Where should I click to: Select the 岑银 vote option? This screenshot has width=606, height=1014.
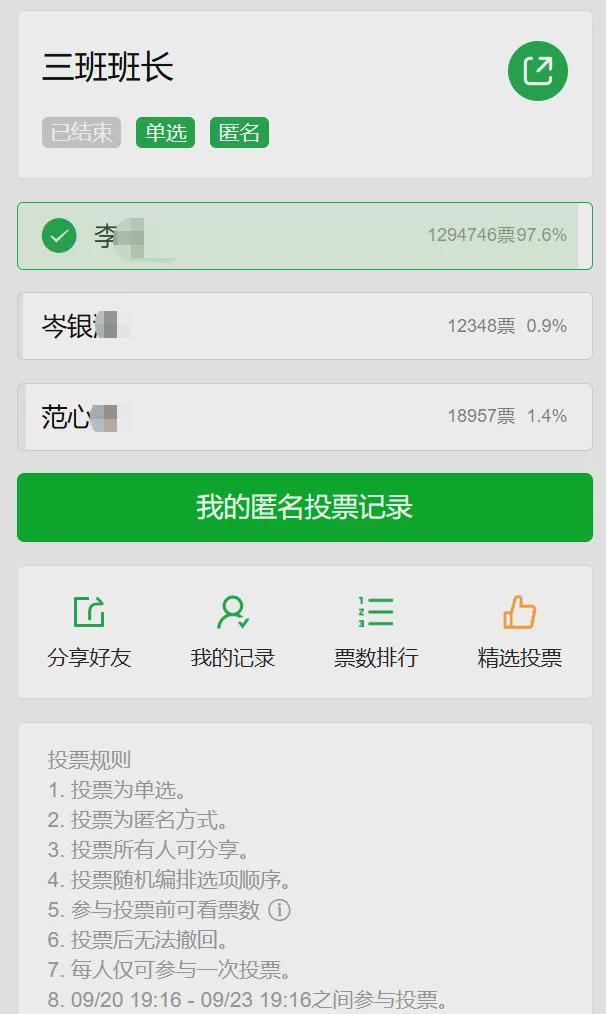tap(305, 326)
